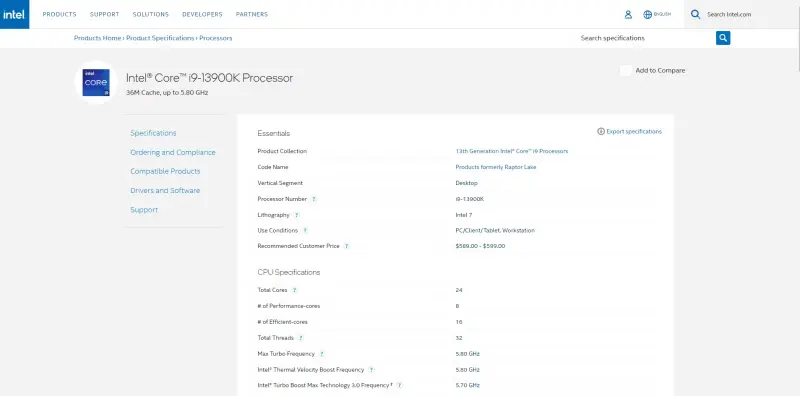Viewport: 800px width, 396px height.
Task: Navigate to Product Specifications breadcrumb
Action: [160, 38]
